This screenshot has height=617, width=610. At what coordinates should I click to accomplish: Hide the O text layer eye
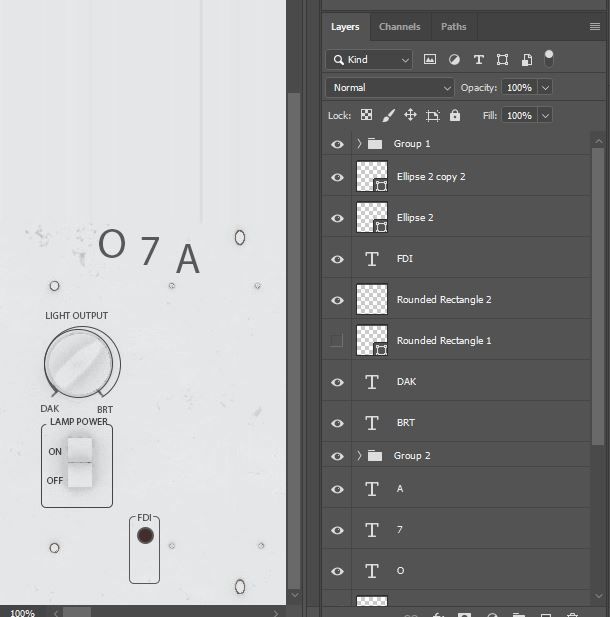point(337,571)
